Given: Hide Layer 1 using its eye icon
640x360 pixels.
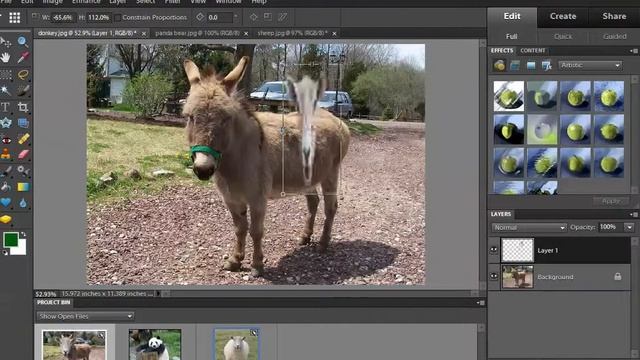Looking at the screenshot, I should pyautogui.click(x=493, y=250).
